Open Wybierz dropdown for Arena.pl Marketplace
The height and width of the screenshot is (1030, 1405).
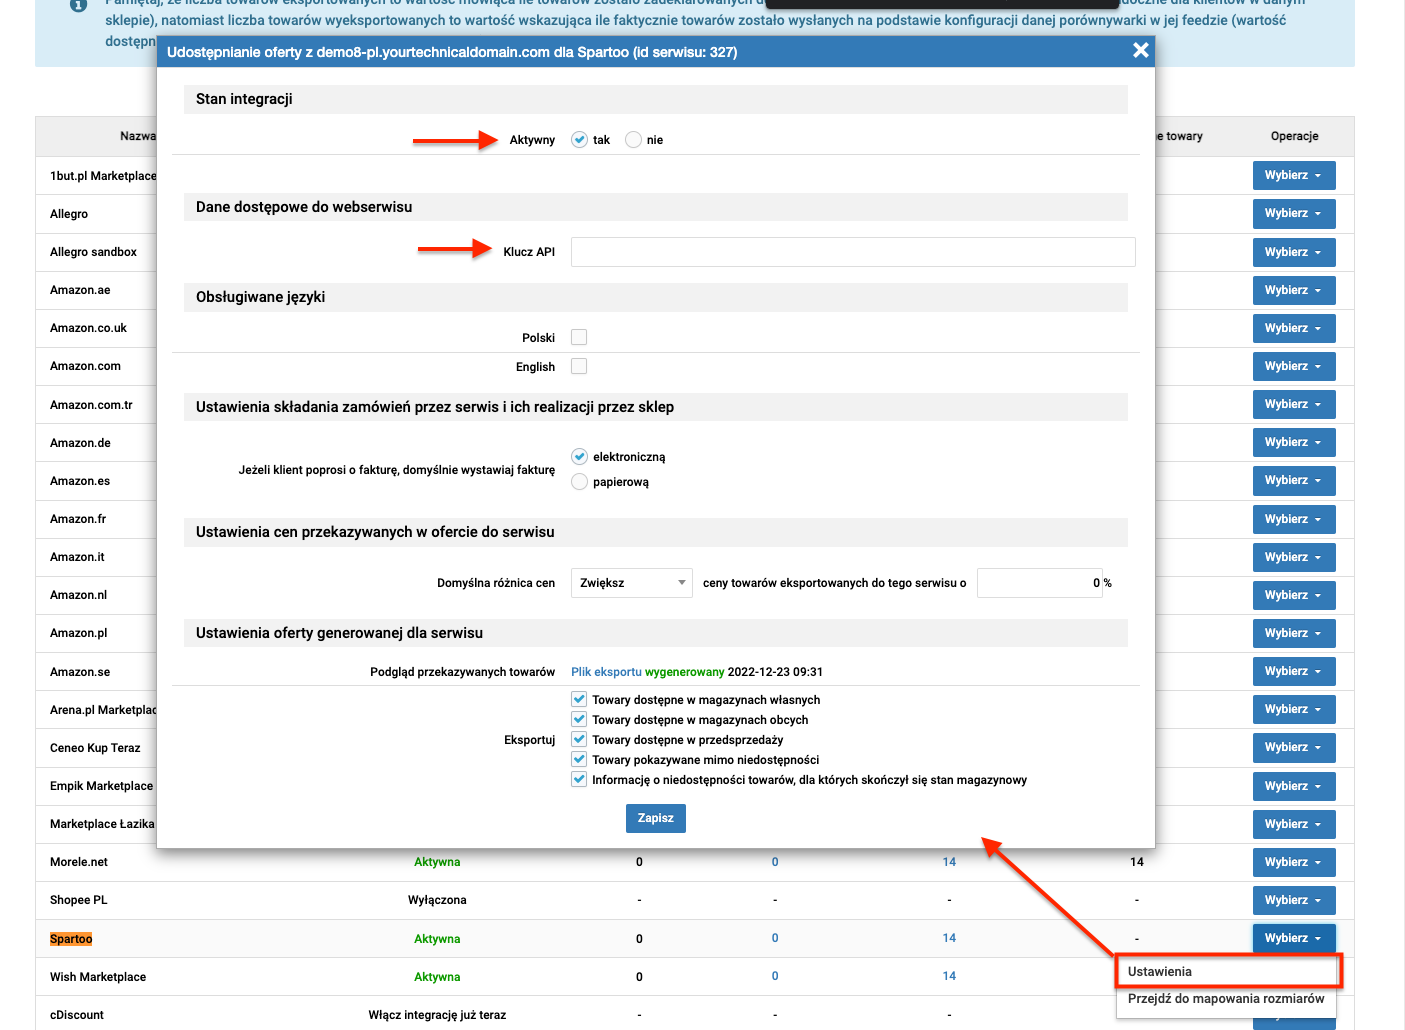pos(1294,709)
